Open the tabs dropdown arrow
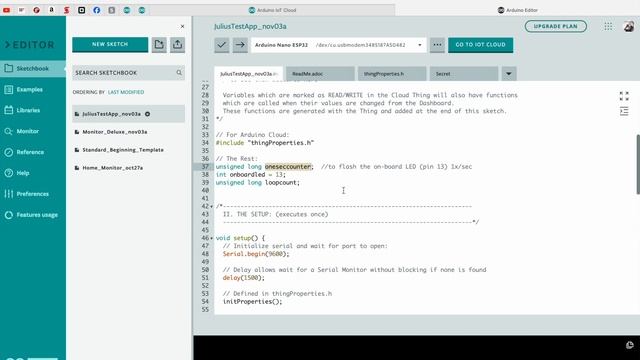Image resolution: width=640 pixels, height=360 pixels. (509, 74)
